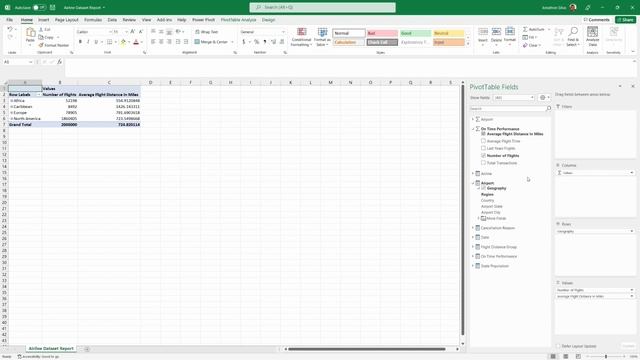This screenshot has width=640, height=360.
Task: Increase font size with the large A icon
Action: tap(133, 31)
